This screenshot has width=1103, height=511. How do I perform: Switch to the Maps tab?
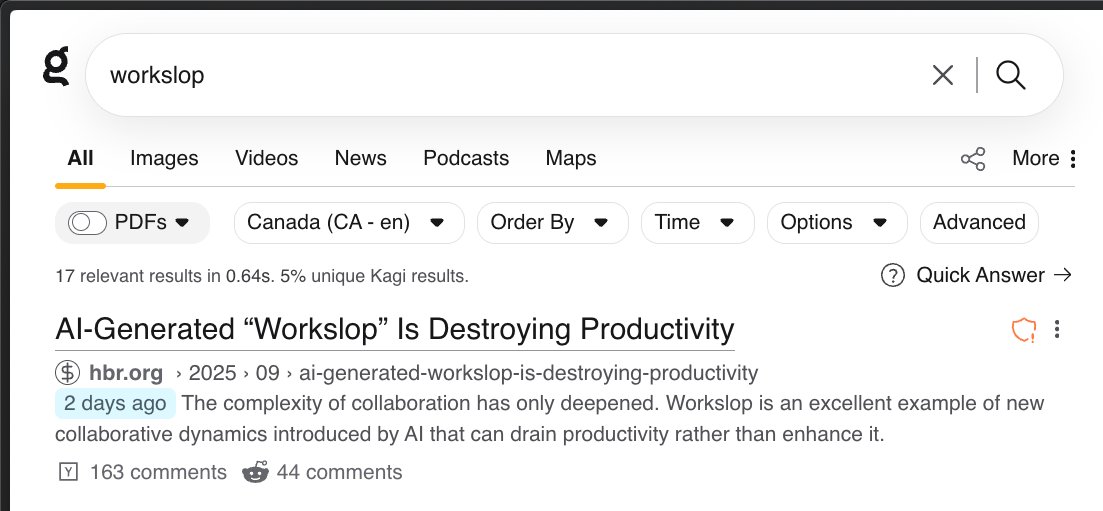pos(570,159)
